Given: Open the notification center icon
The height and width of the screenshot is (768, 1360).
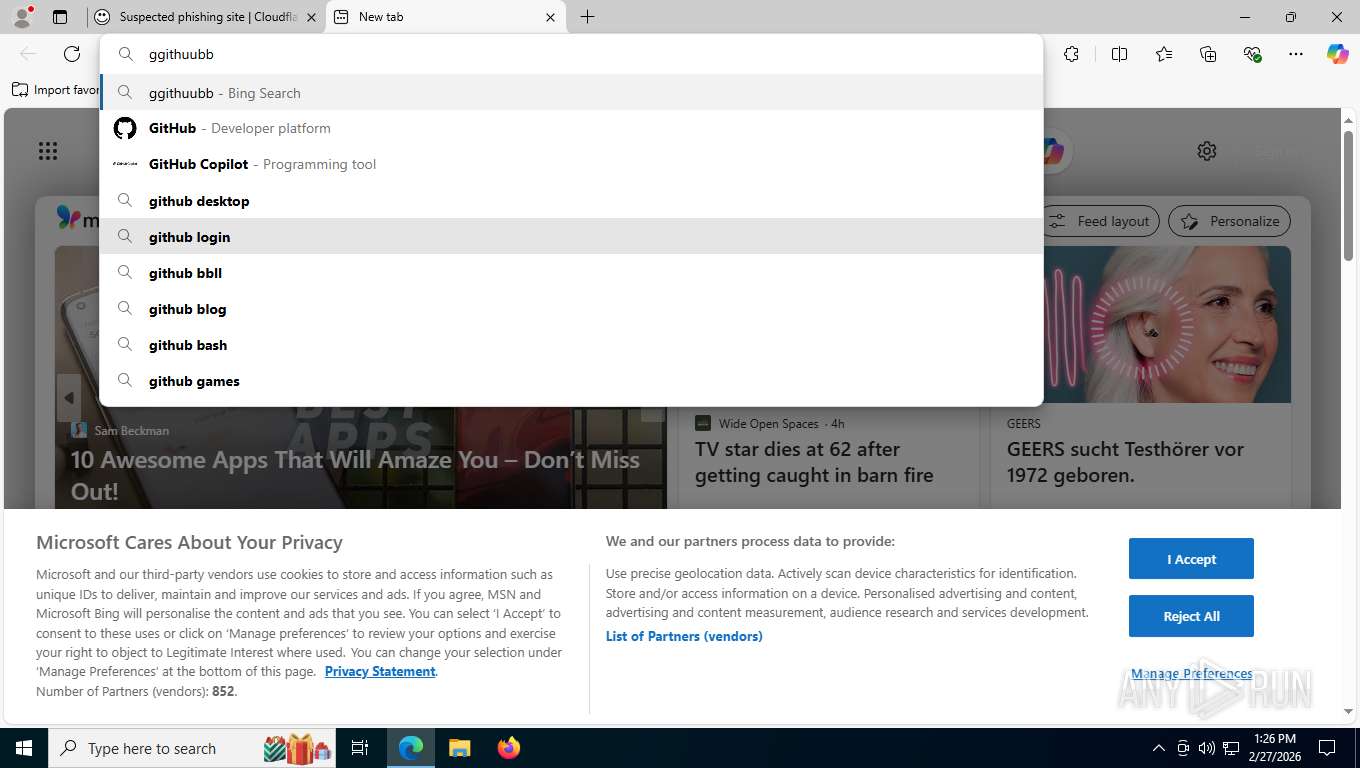Looking at the screenshot, I should pos(1327,748).
